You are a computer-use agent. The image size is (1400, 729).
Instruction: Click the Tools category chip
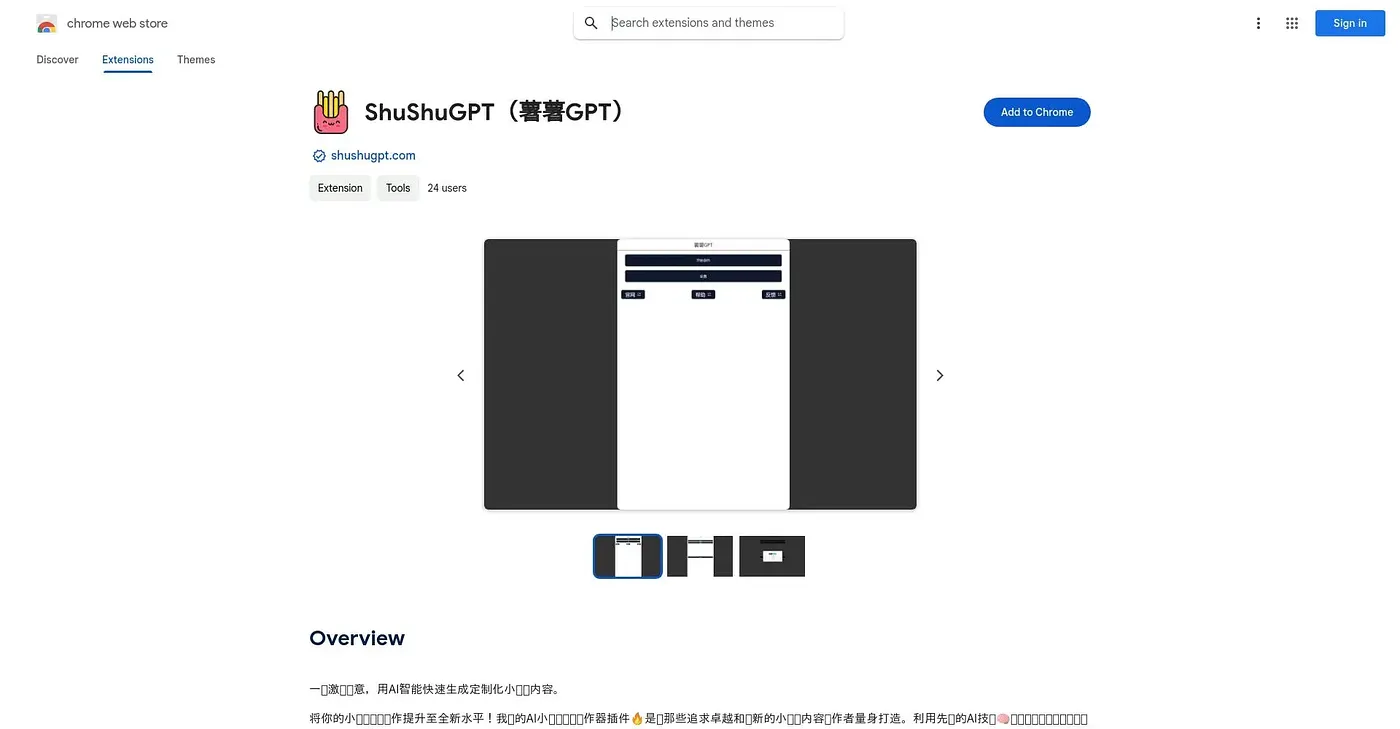pyautogui.click(x=398, y=188)
